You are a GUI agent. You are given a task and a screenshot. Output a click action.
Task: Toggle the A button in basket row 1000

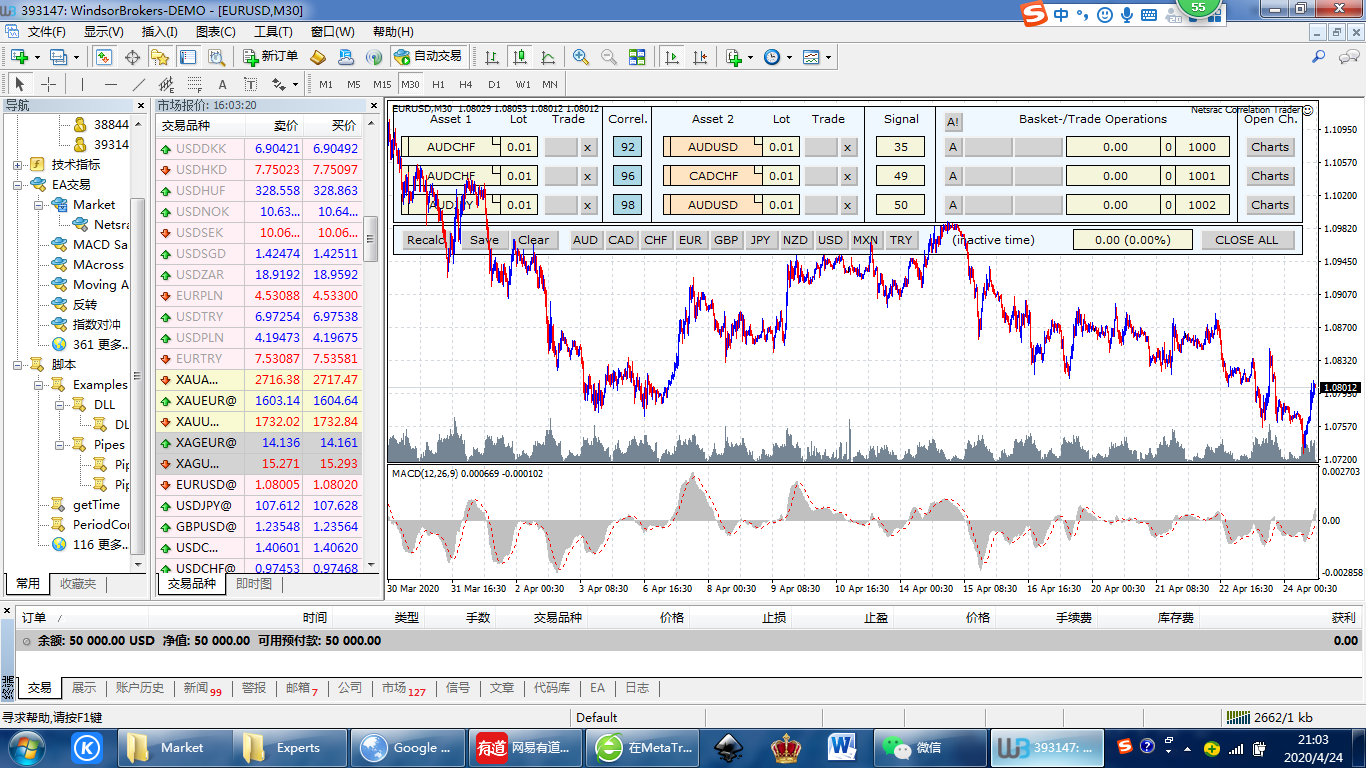click(953, 147)
